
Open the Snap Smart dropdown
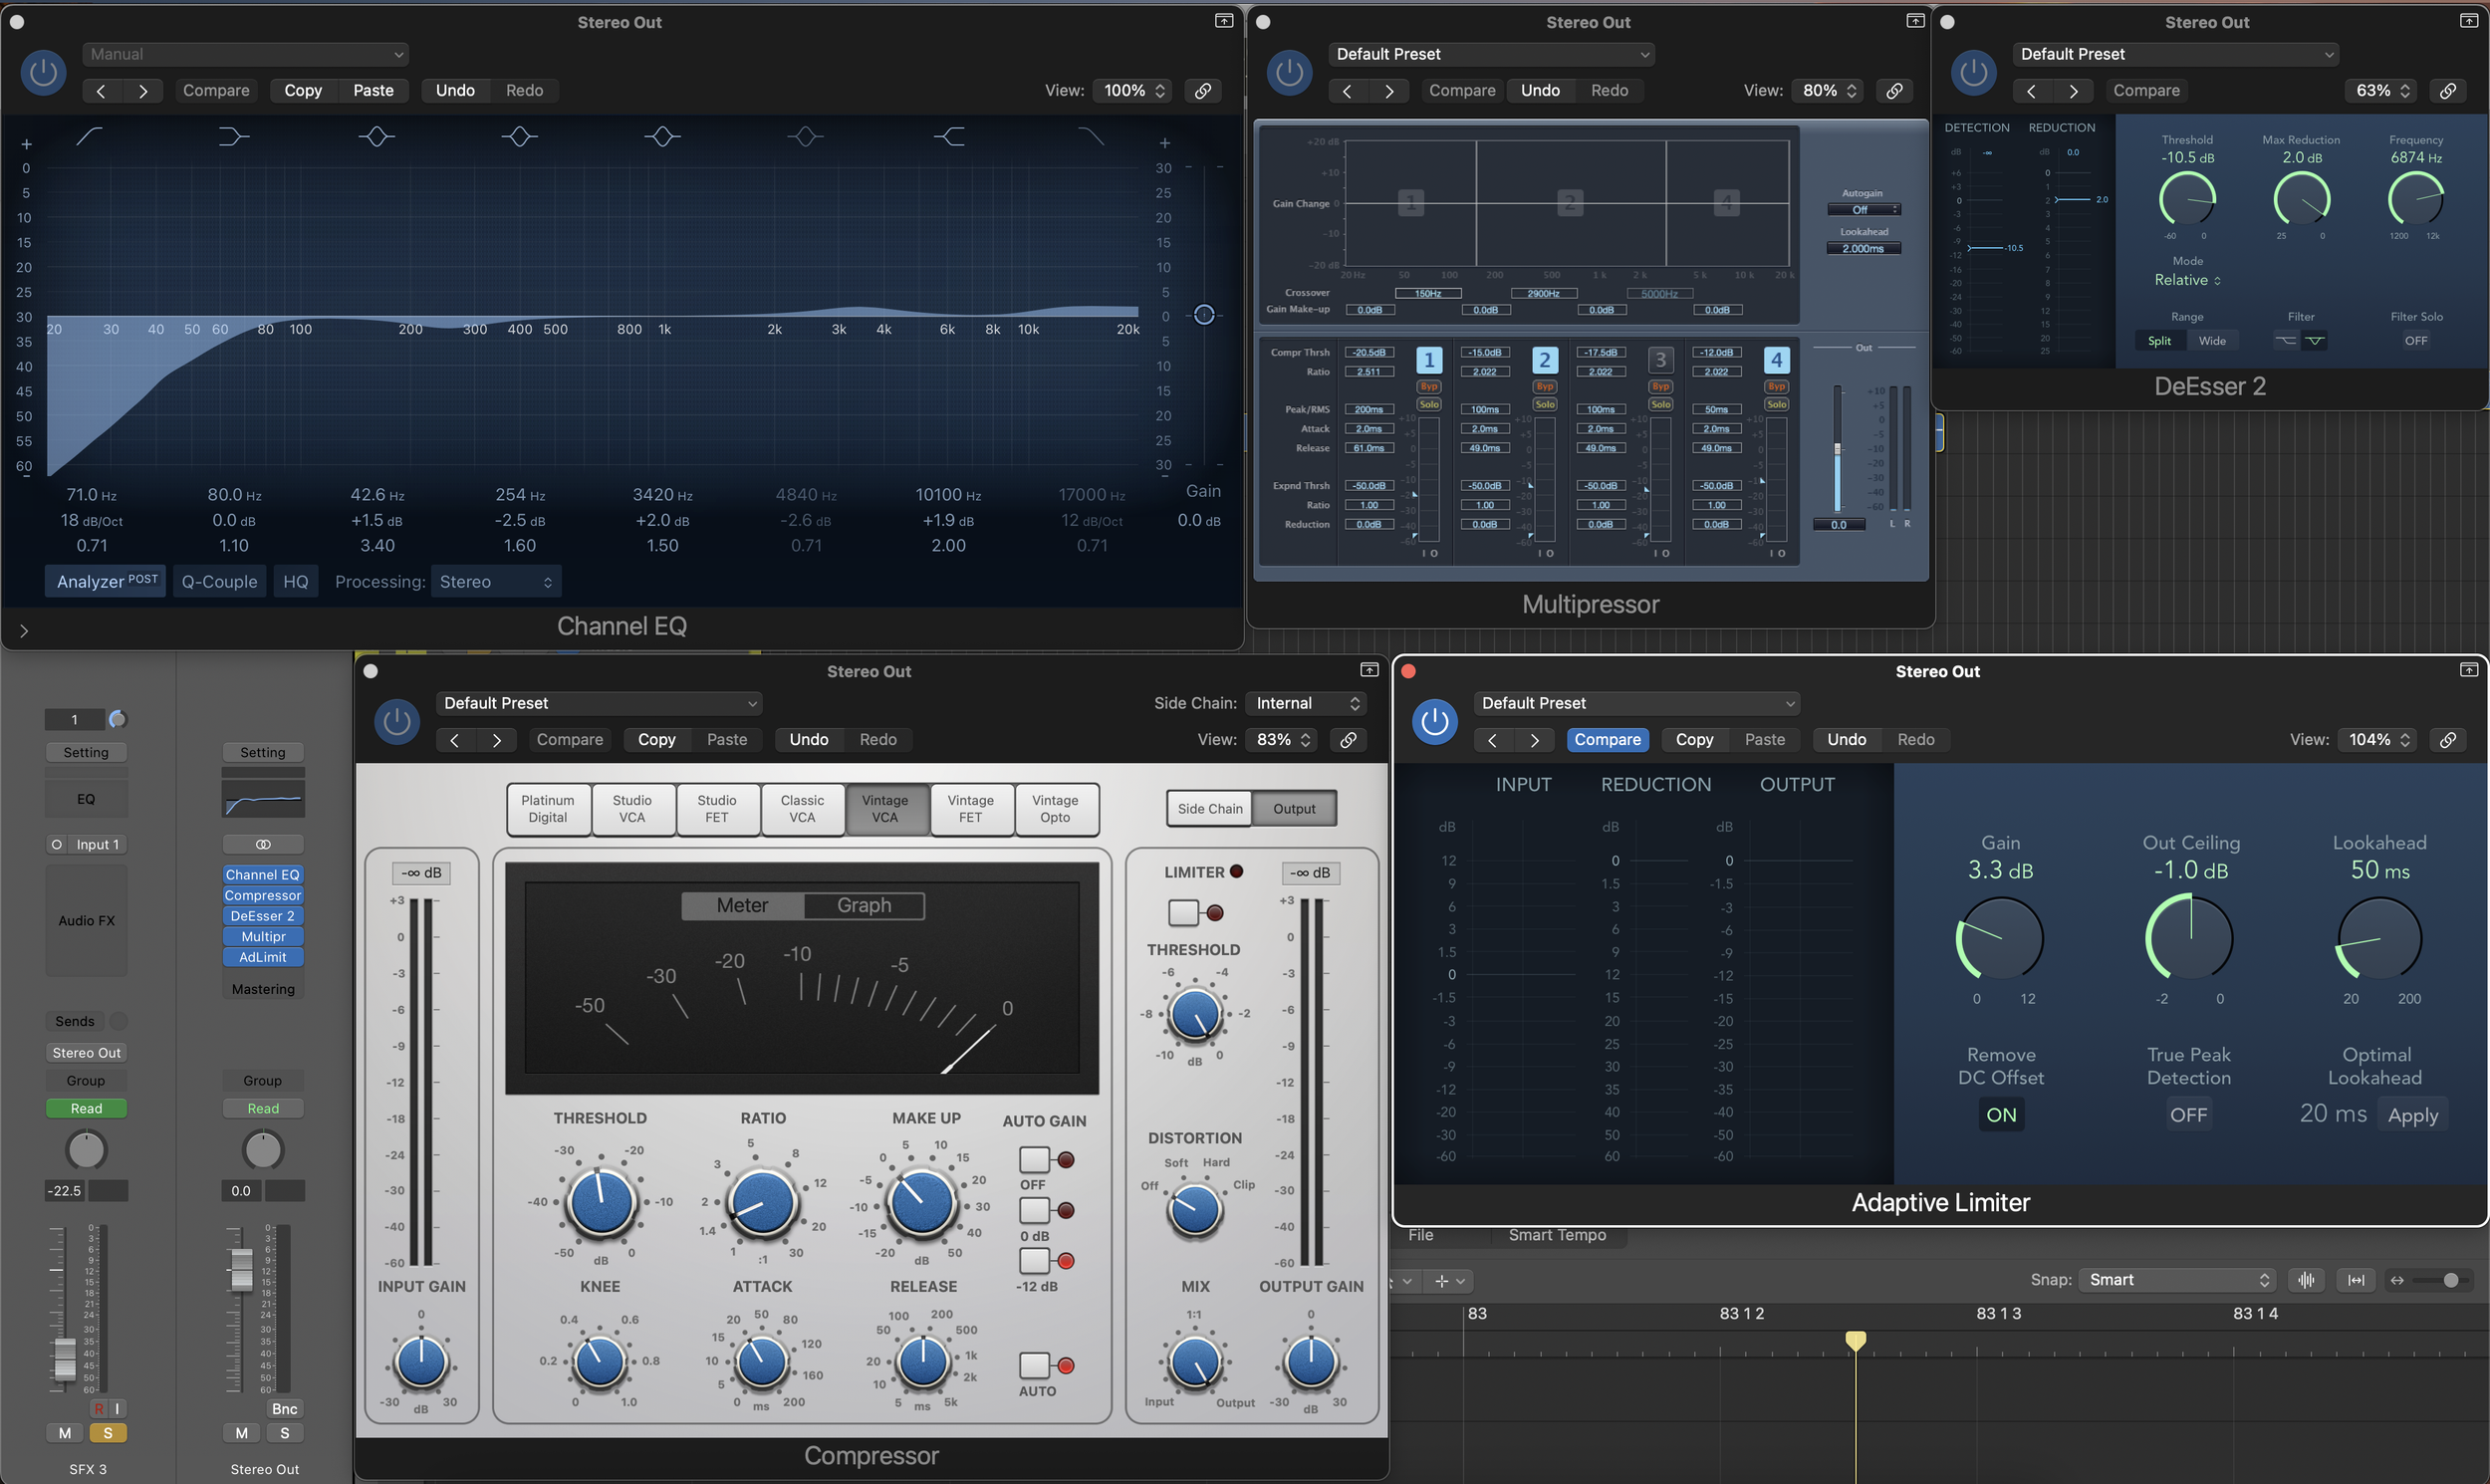pyautogui.click(x=2177, y=1280)
